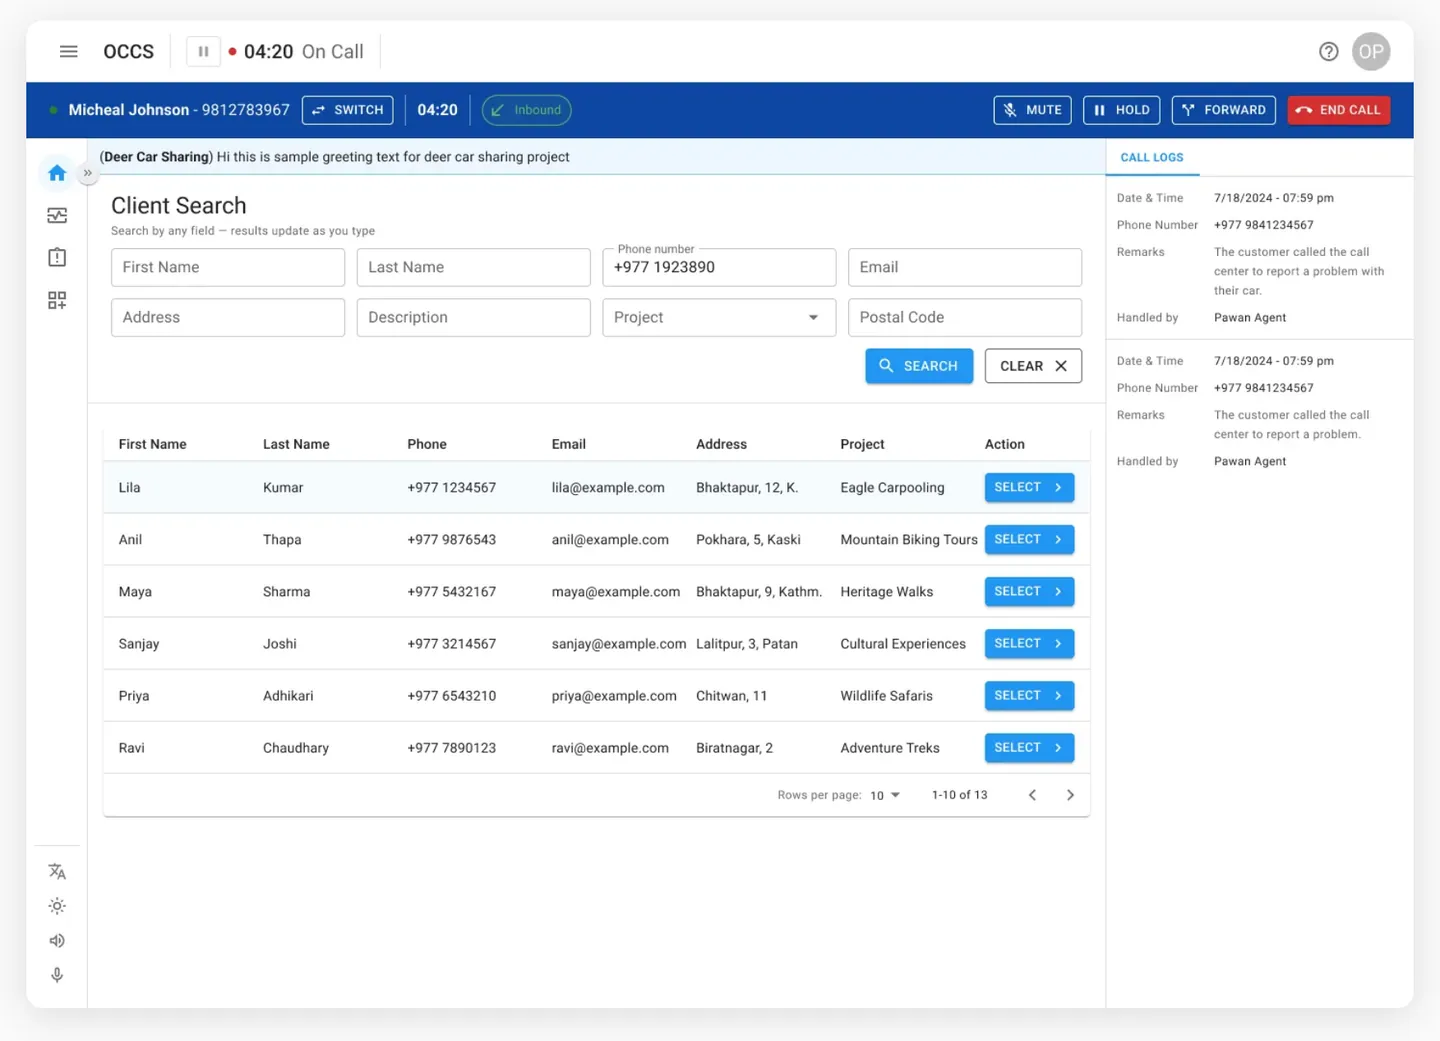Click the lila@example.com email cell
Viewport: 1440px width, 1041px height.
[608, 488]
